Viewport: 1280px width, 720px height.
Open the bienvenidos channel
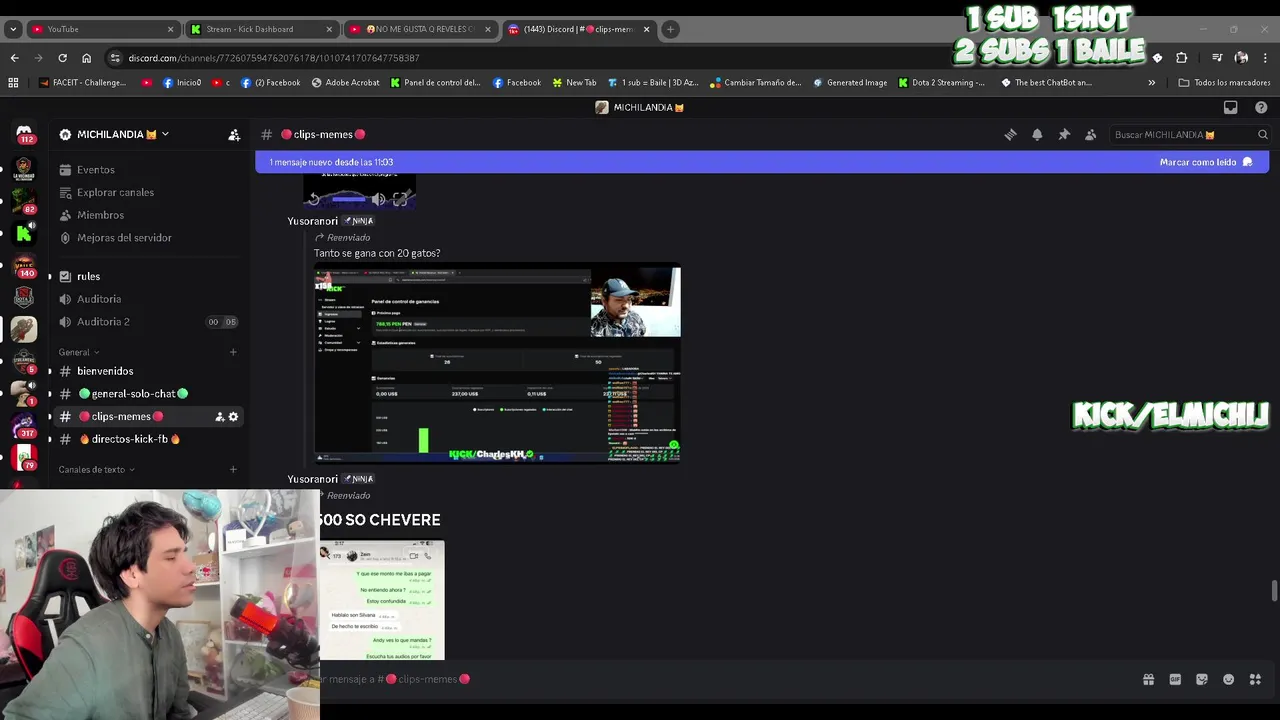(148, 371)
